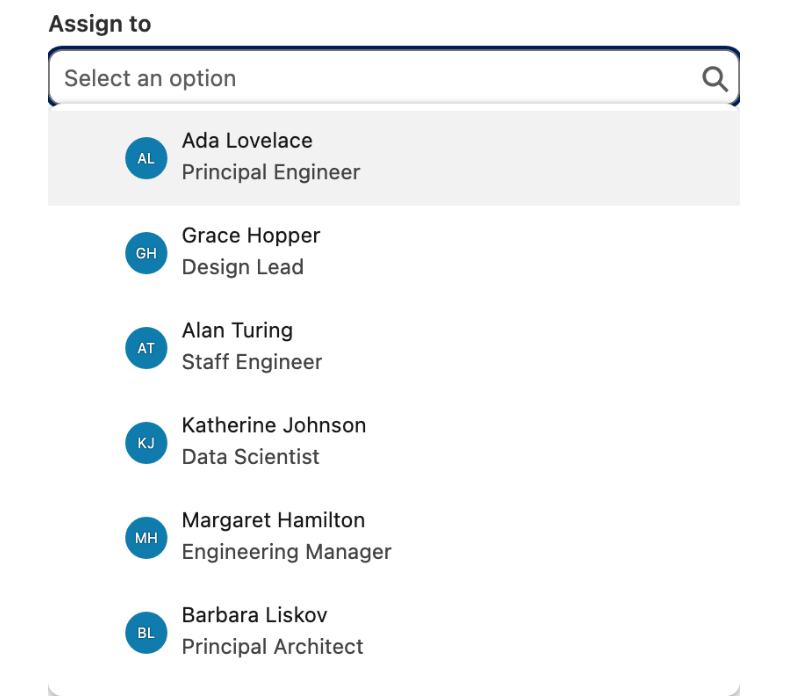Viewport: 788px width, 696px height.
Task: Select Grace Hopper option
Action: click(x=393, y=253)
